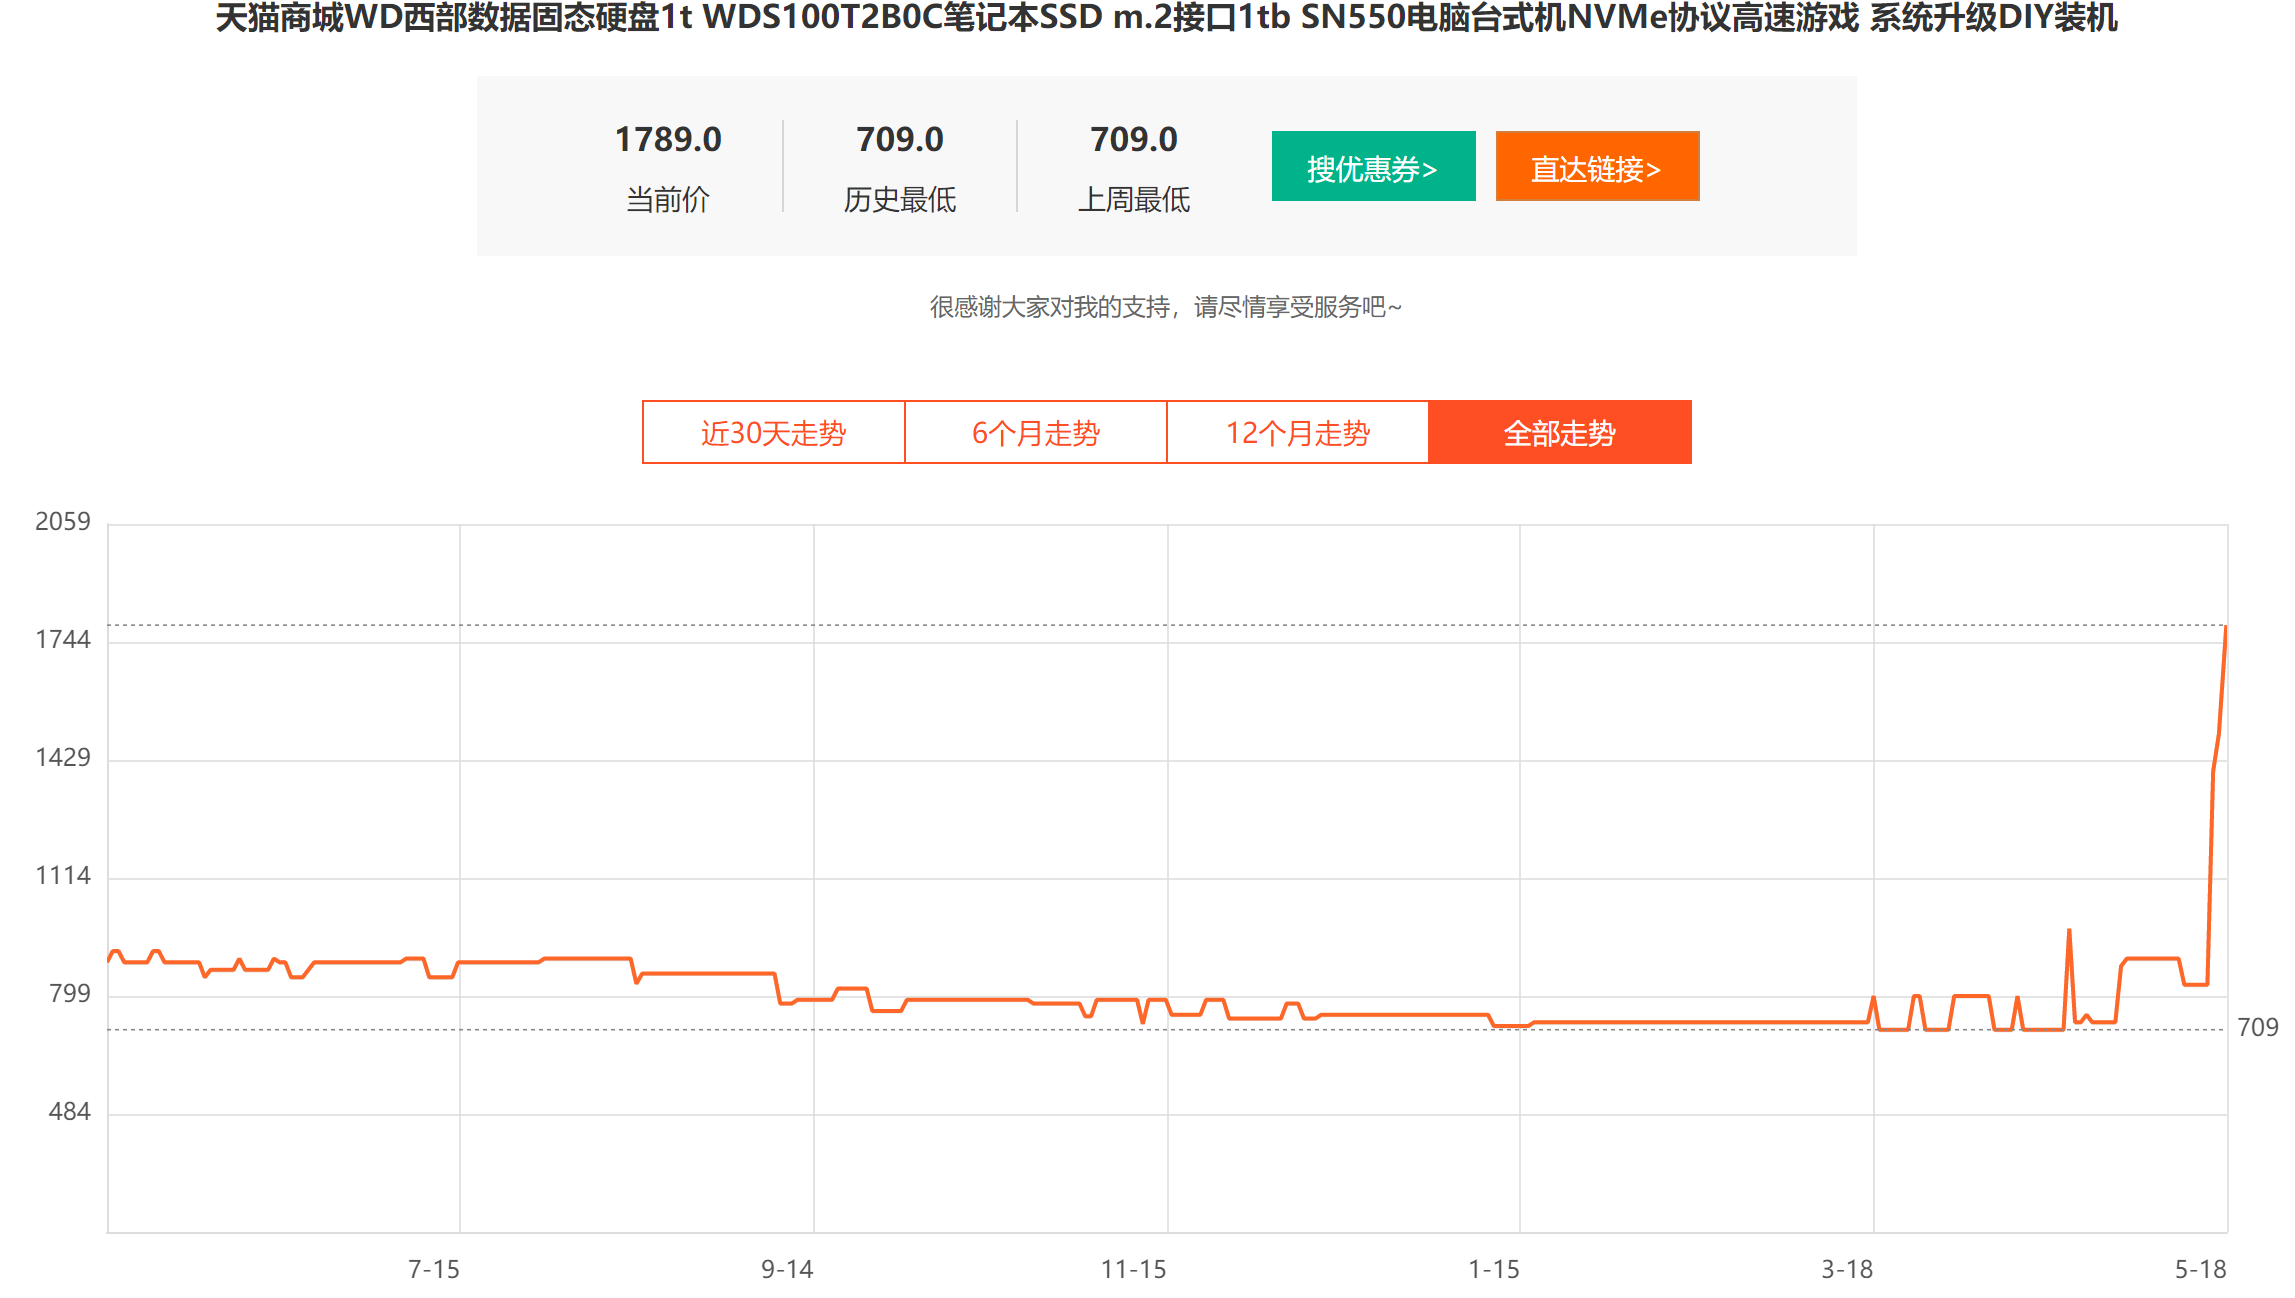The height and width of the screenshot is (1298, 2295).
Task: Click the green 搜优惠券 coupon search button
Action: [1373, 167]
